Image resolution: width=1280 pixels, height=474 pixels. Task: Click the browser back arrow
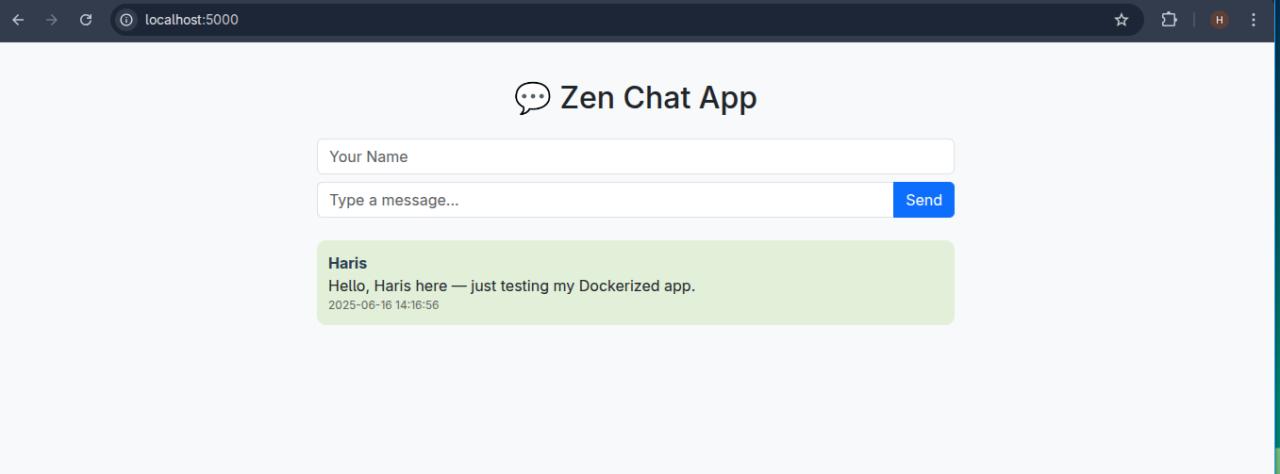click(18, 19)
